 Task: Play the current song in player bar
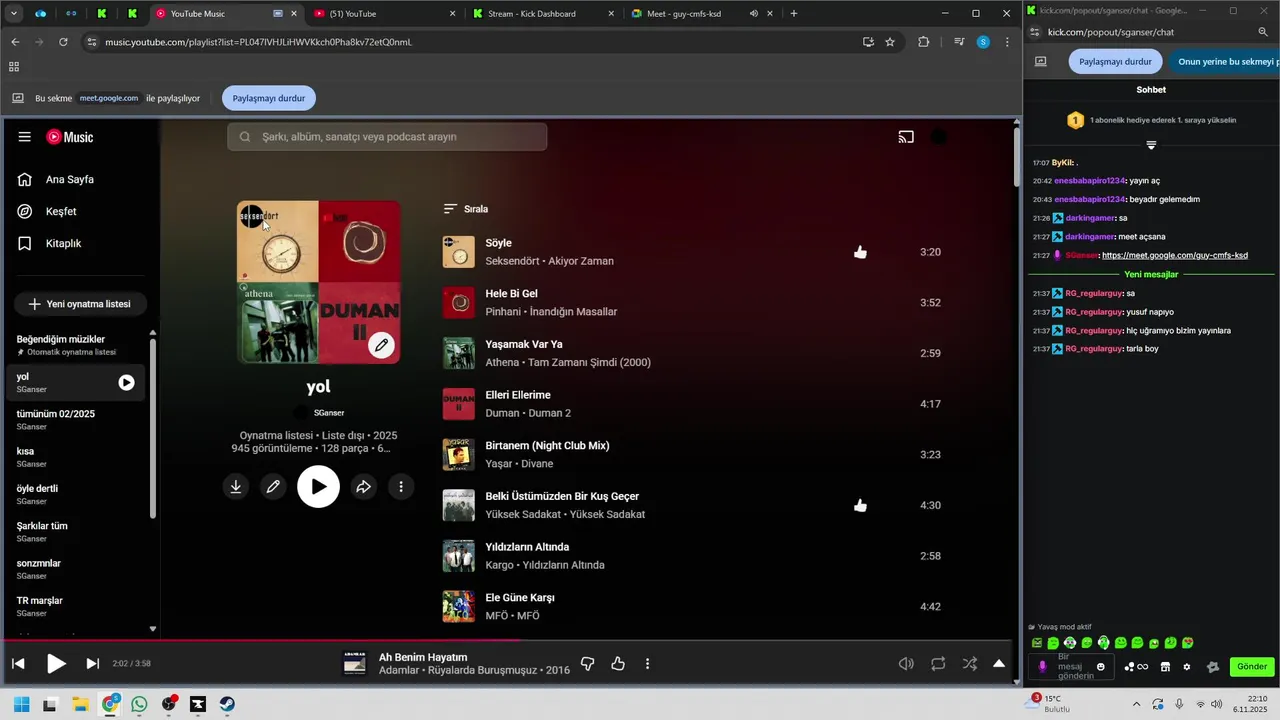(x=56, y=663)
